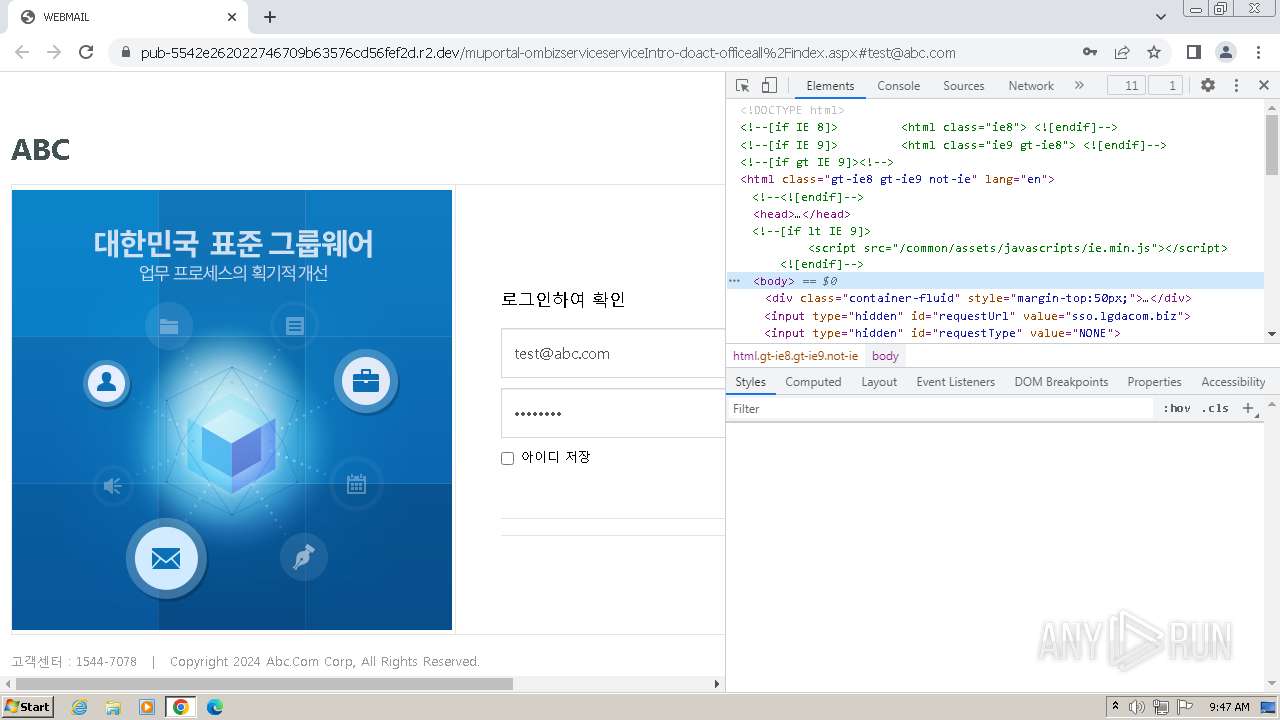1280x720 pixels.
Task: Open the Styles pane tab
Action: (x=750, y=382)
